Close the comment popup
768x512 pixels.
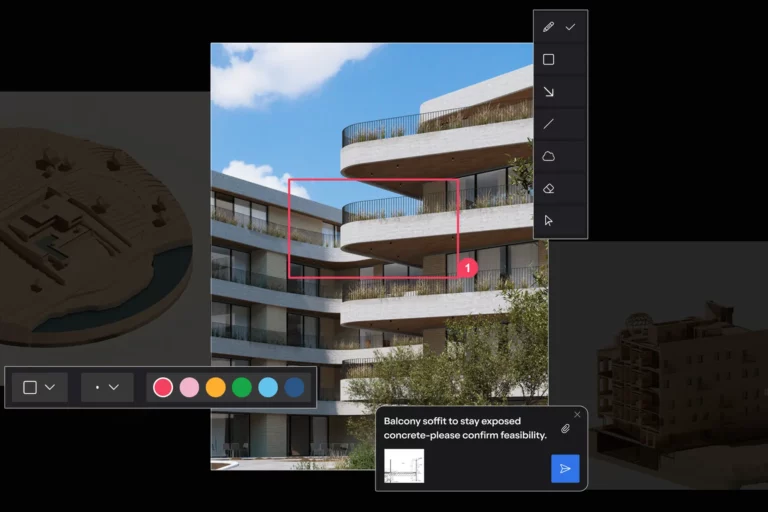[x=577, y=414]
